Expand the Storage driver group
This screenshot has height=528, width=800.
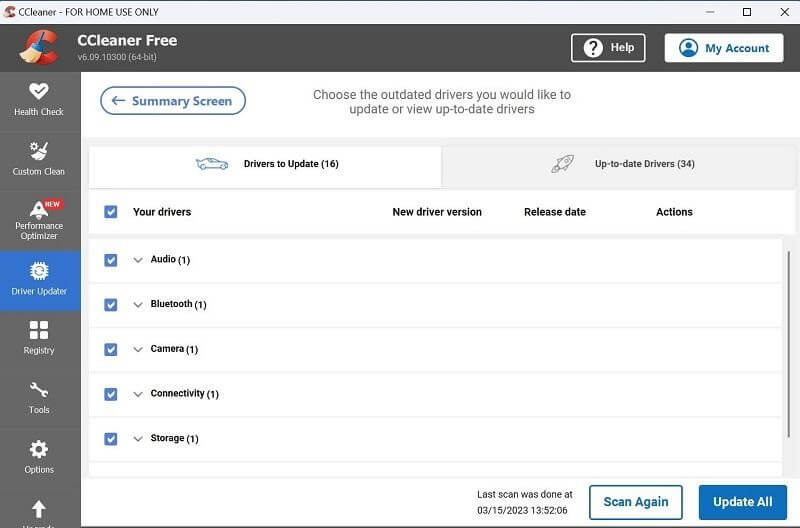pyautogui.click(x=138, y=439)
